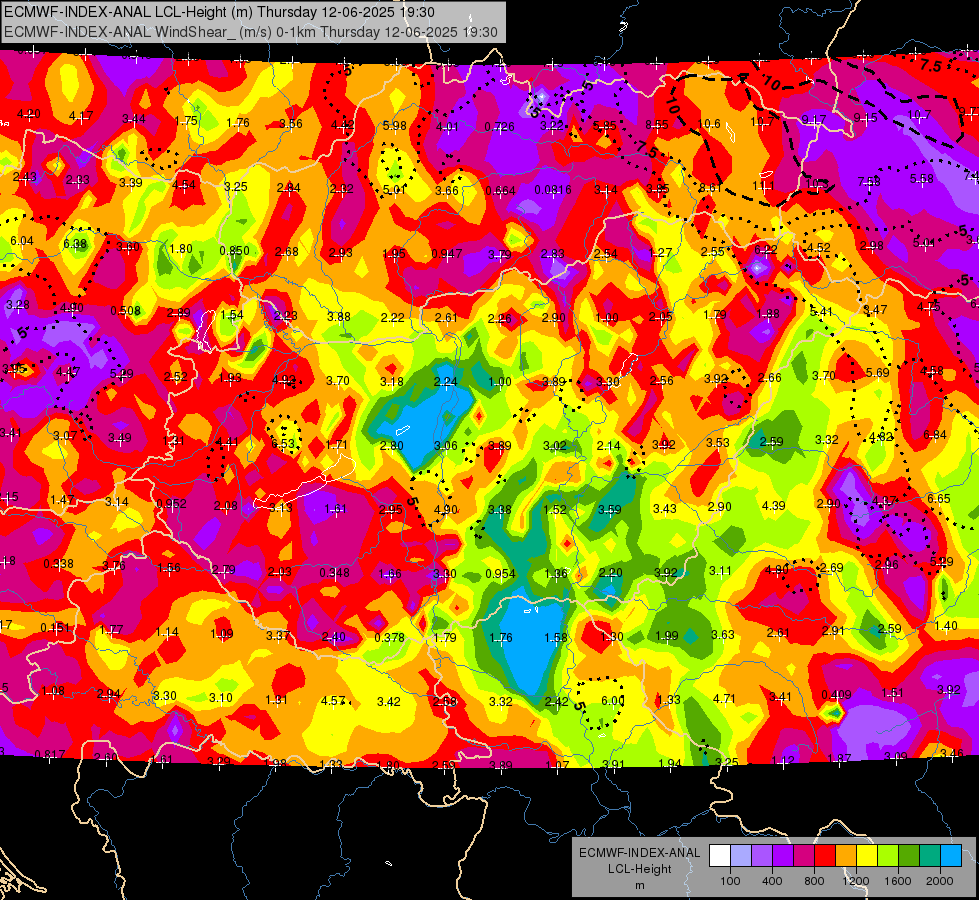Click the wind shear value 0.409
The image size is (979, 900).
(837, 695)
